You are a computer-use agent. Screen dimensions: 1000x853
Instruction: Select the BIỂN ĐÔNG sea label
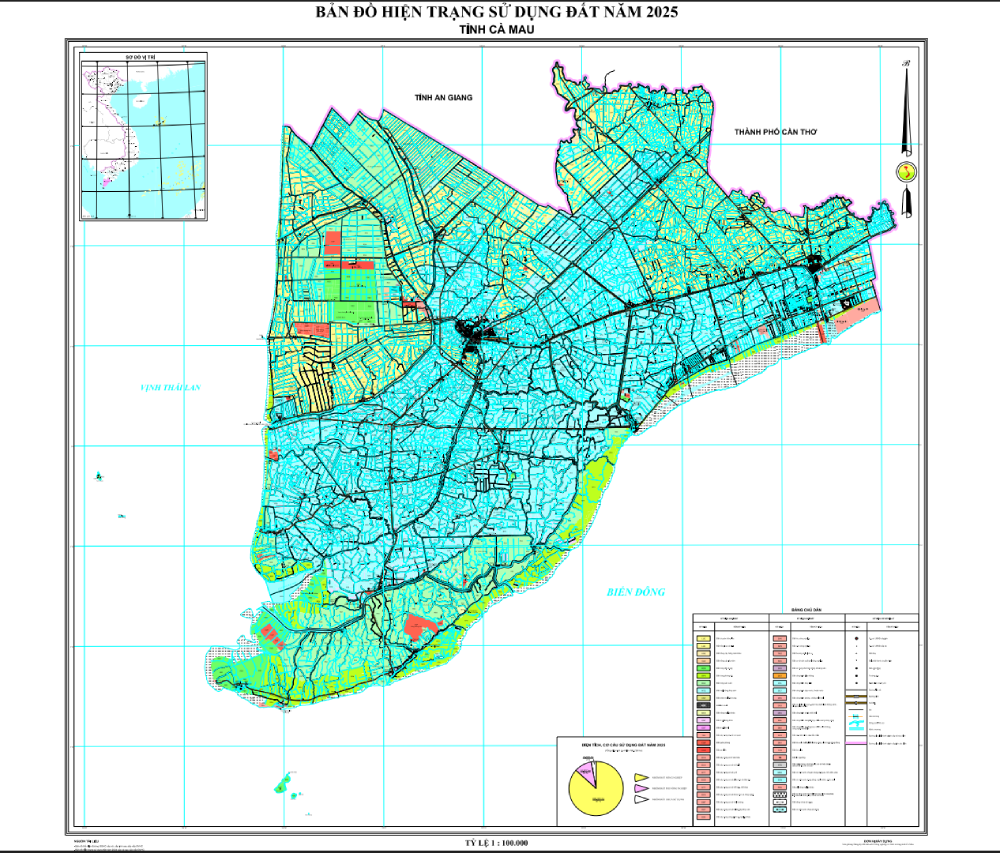pyautogui.click(x=636, y=592)
